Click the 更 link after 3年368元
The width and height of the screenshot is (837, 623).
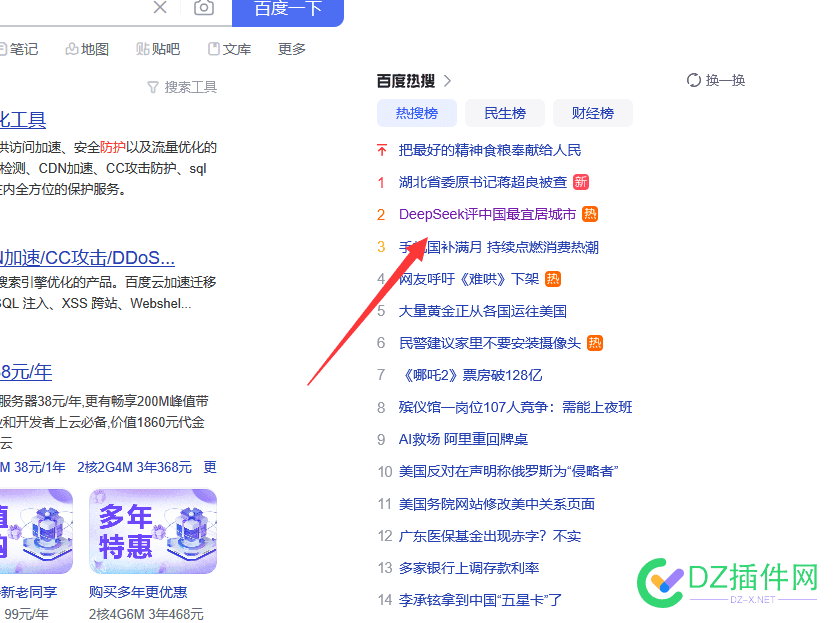(x=210, y=467)
